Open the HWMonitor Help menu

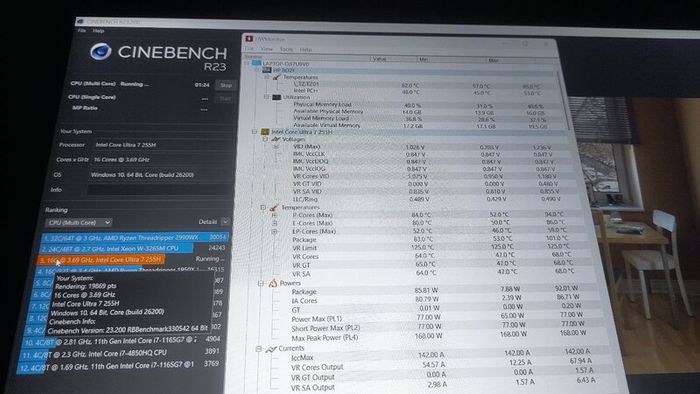tap(306, 50)
